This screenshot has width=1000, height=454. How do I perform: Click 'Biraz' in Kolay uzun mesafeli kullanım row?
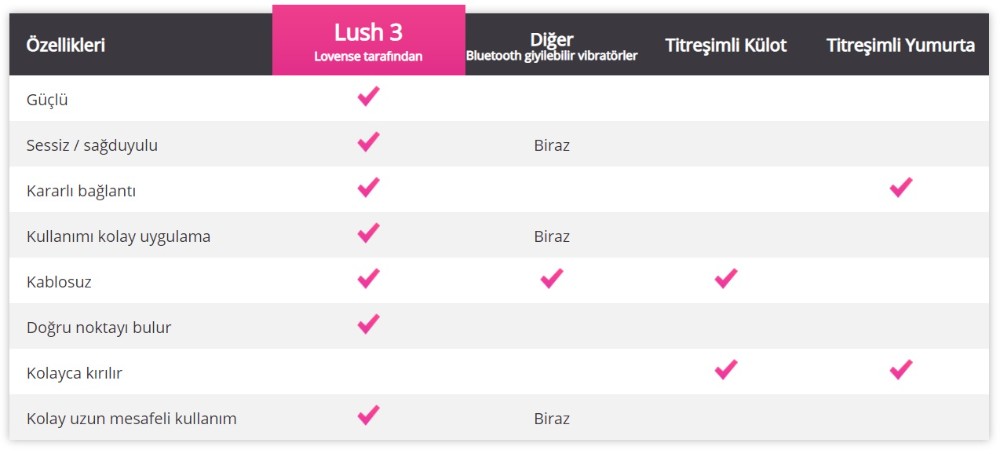552,419
